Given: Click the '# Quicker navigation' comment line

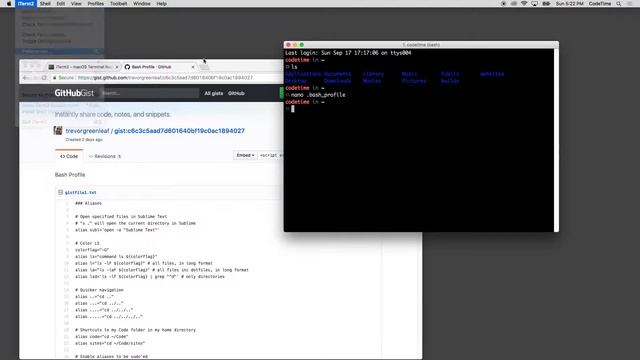Looking at the screenshot, I should click(99, 290).
